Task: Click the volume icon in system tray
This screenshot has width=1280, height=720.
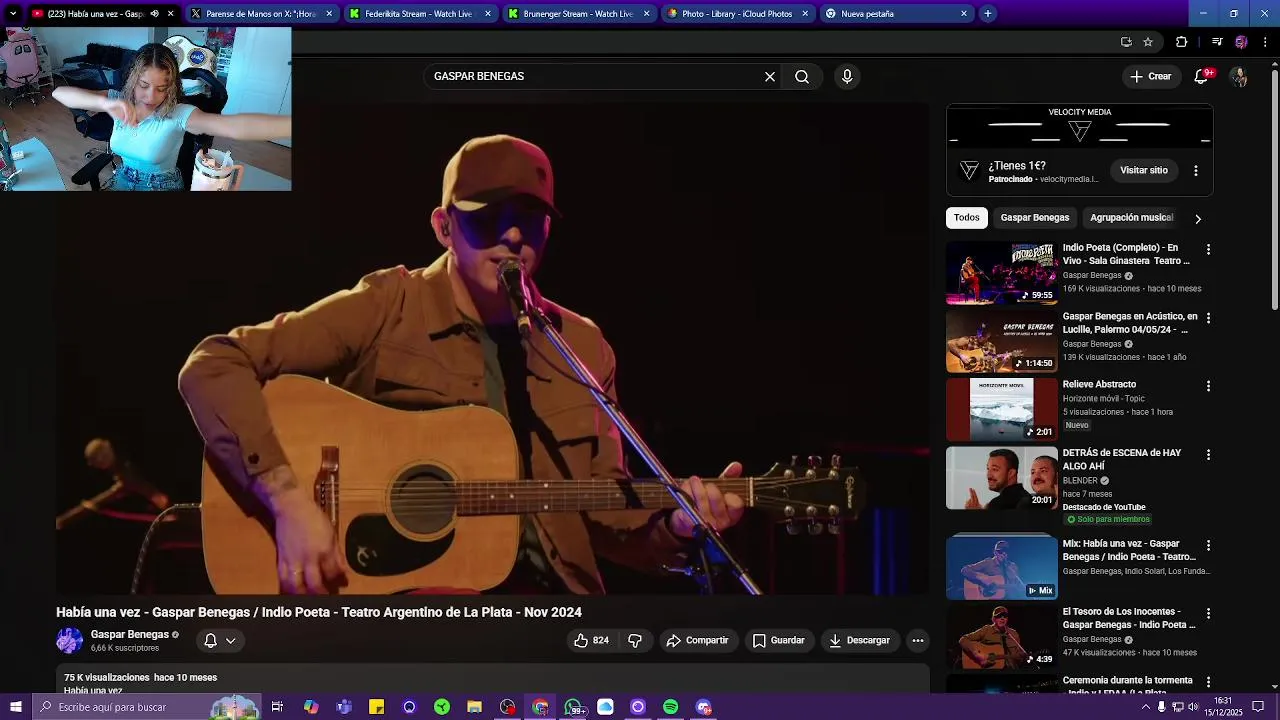Action: (x=1193, y=707)
